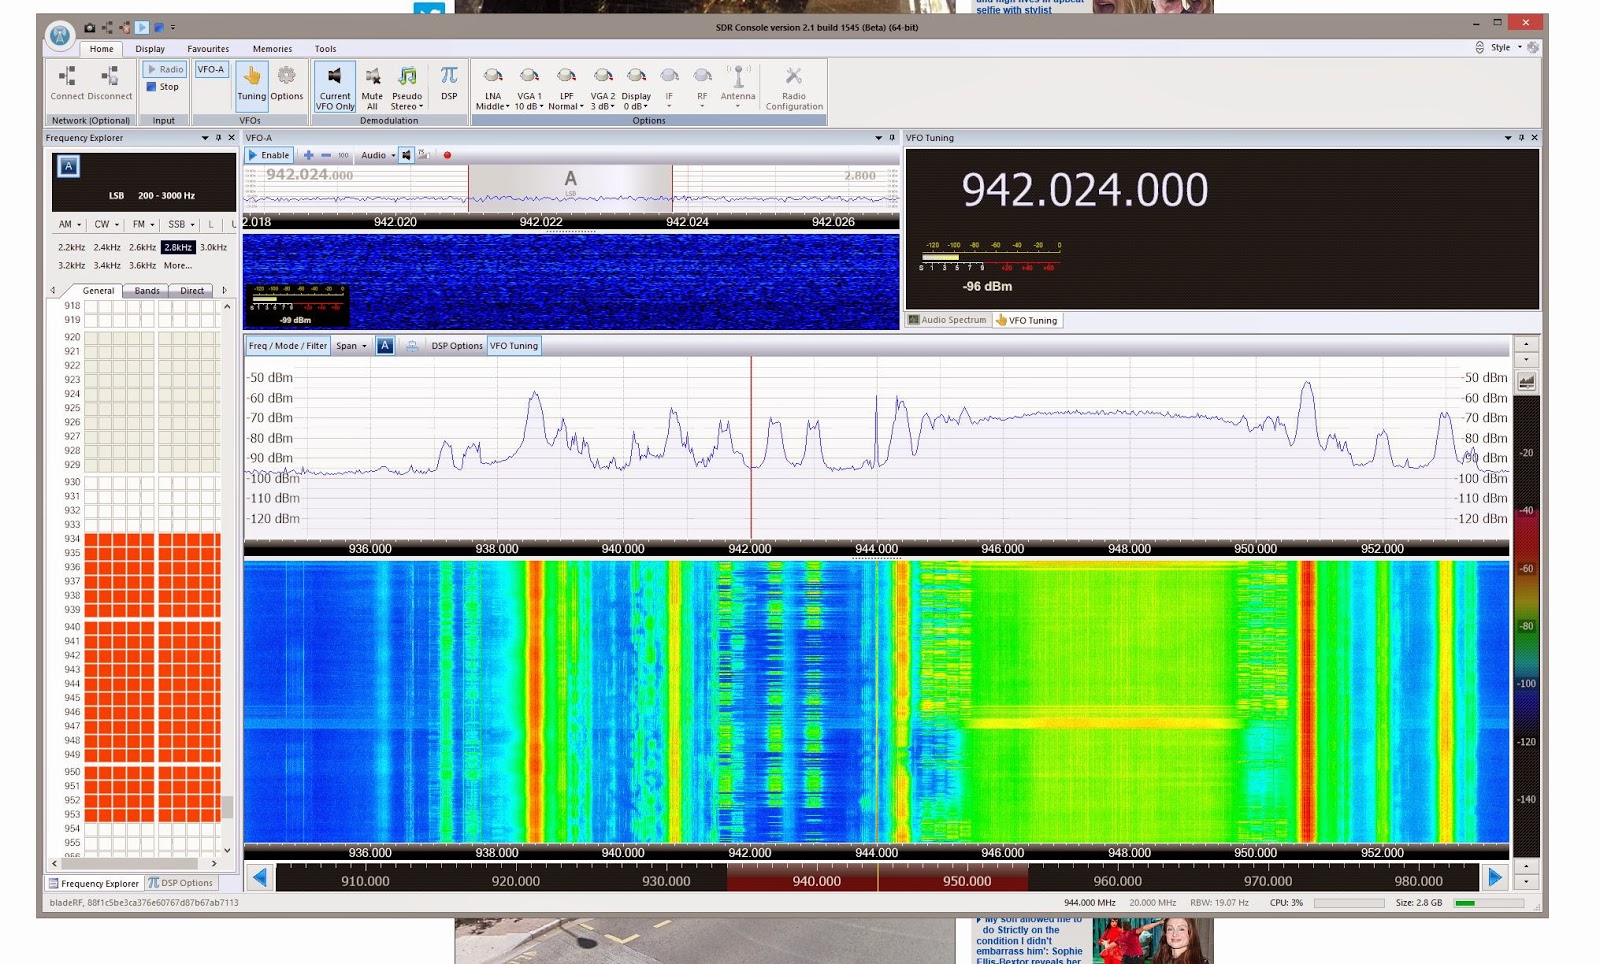Click the Stop input button
Screen dimensions: 1600x964
coord(163,87)
